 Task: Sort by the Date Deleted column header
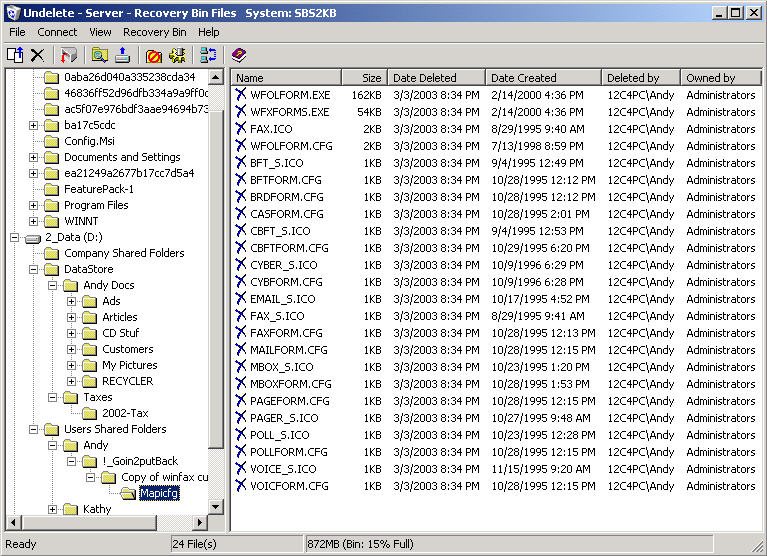tap(437, 78)
